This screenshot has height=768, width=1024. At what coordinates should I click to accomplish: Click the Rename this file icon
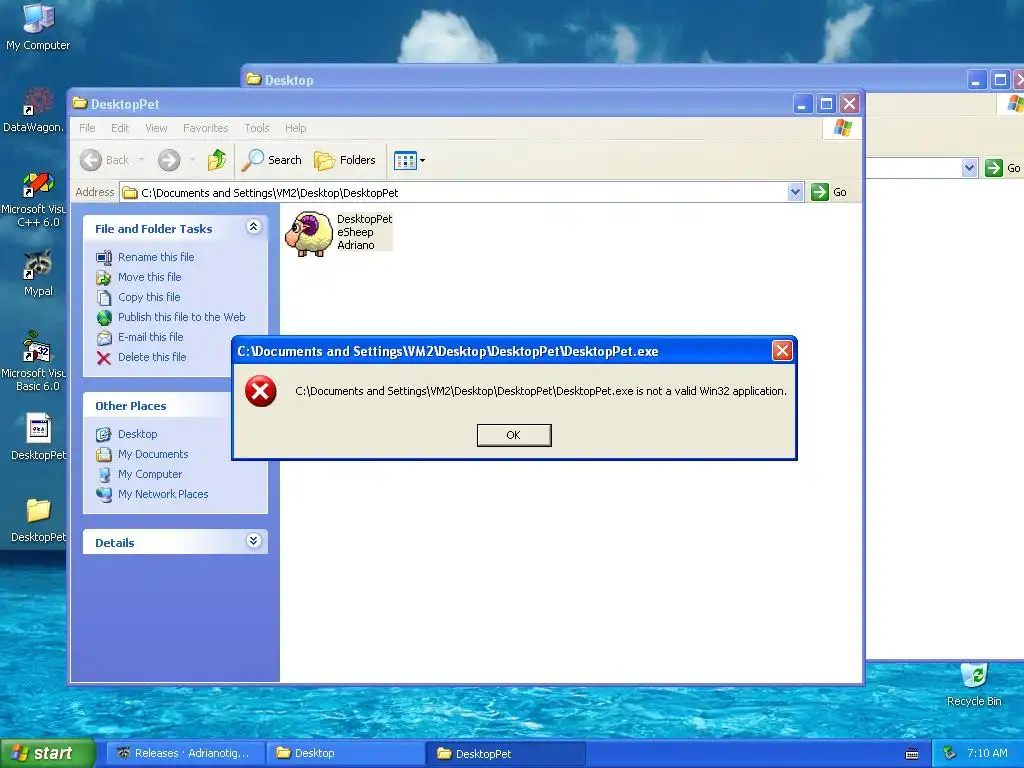(x=104, y=257)
